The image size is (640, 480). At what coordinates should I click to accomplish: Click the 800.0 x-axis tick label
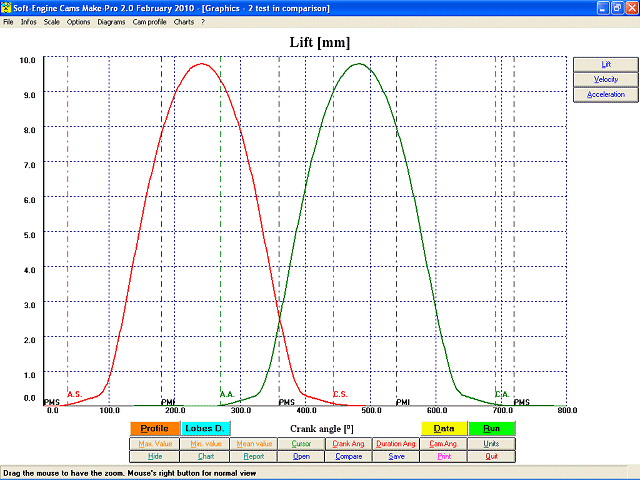(567, 410)
